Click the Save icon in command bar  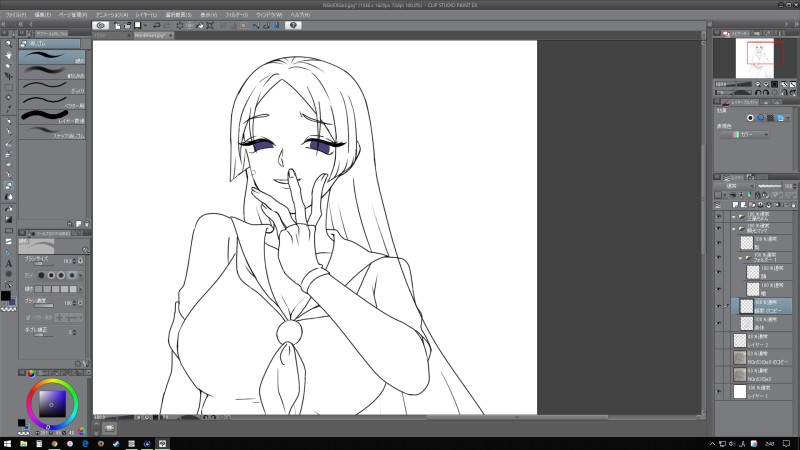[x=137, y=25]
